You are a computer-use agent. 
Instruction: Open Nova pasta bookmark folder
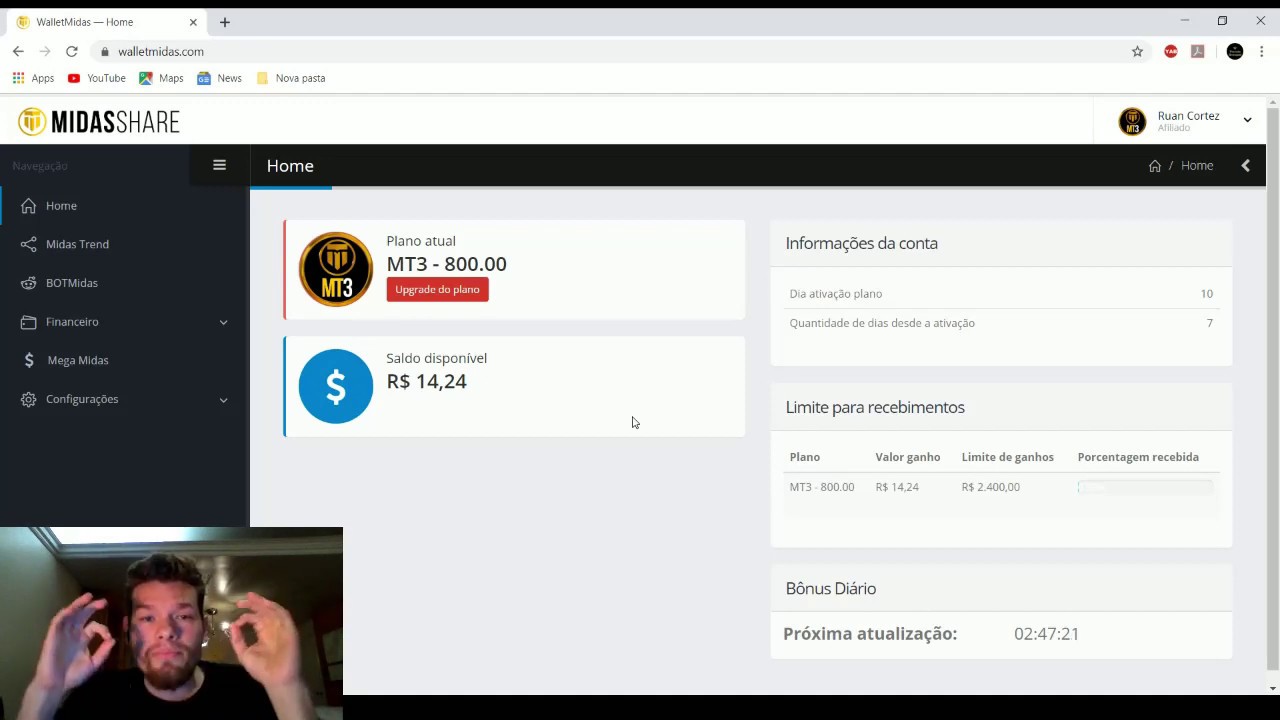pyautogui.click(x=291, y=78)
